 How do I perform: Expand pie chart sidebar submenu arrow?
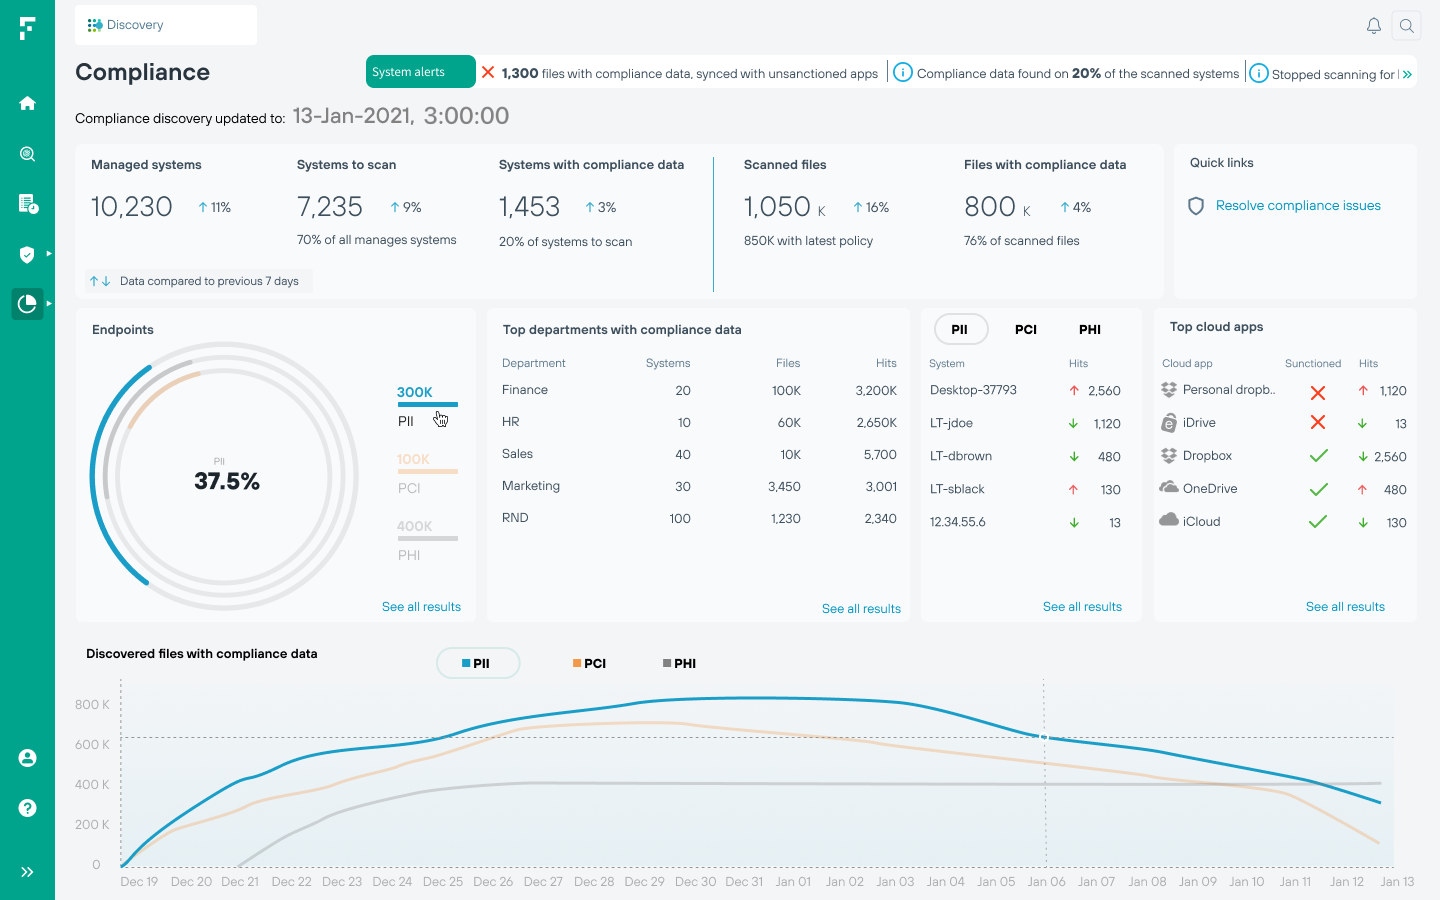[x=49, y=303]
